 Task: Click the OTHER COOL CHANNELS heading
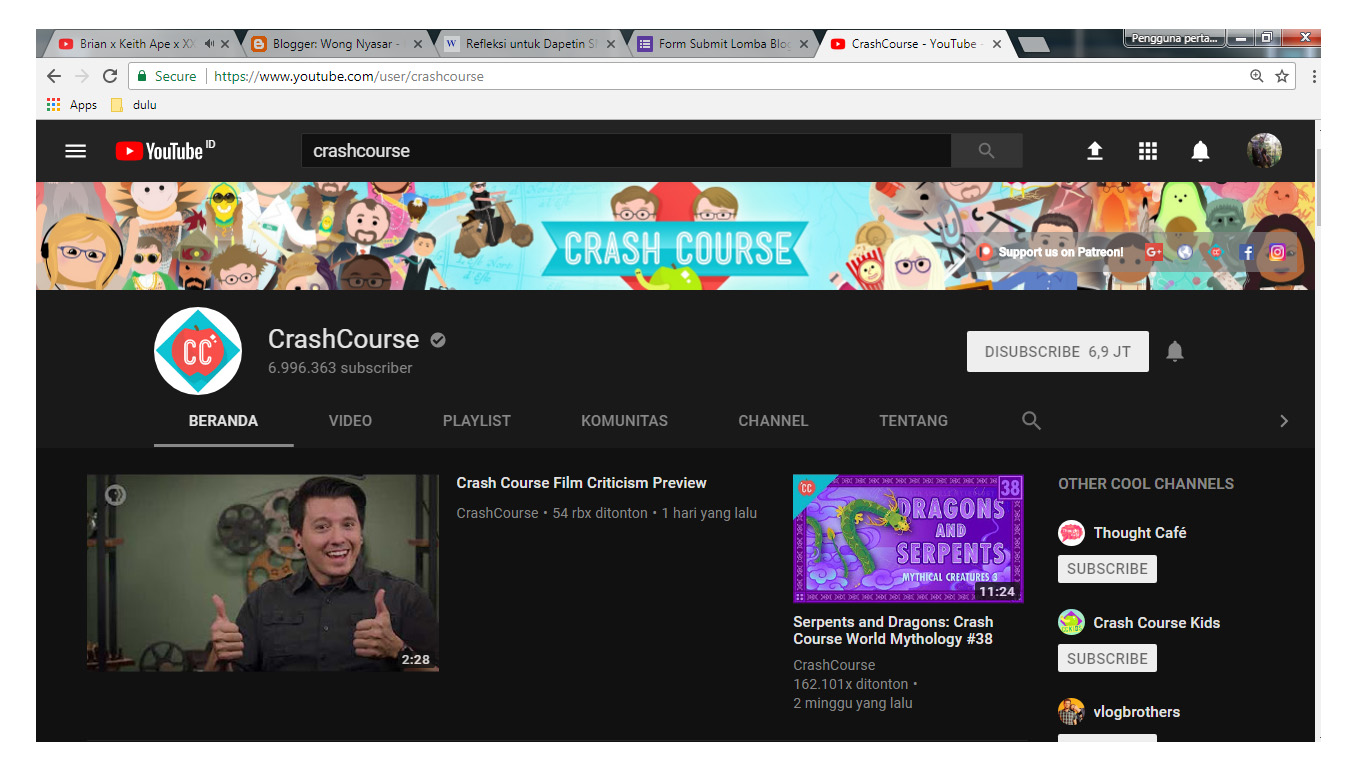point(1146,484)
